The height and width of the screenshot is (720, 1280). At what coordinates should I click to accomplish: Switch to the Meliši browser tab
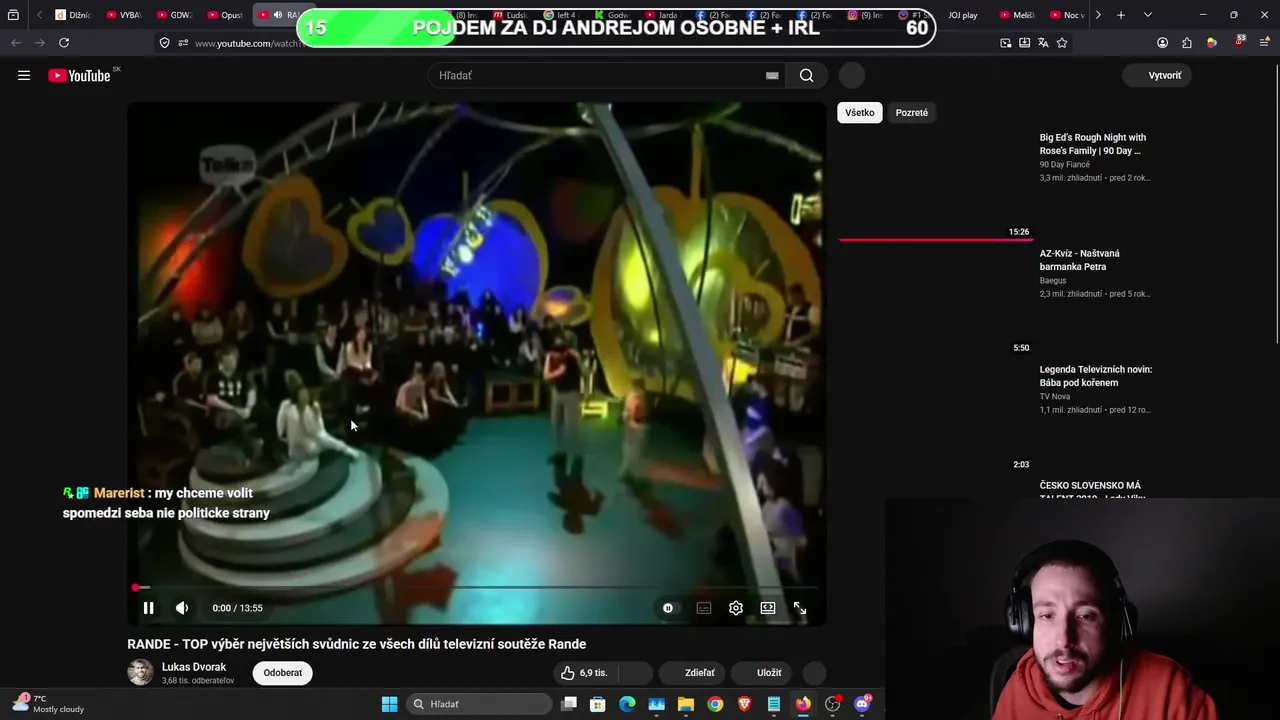(1017, 15)
